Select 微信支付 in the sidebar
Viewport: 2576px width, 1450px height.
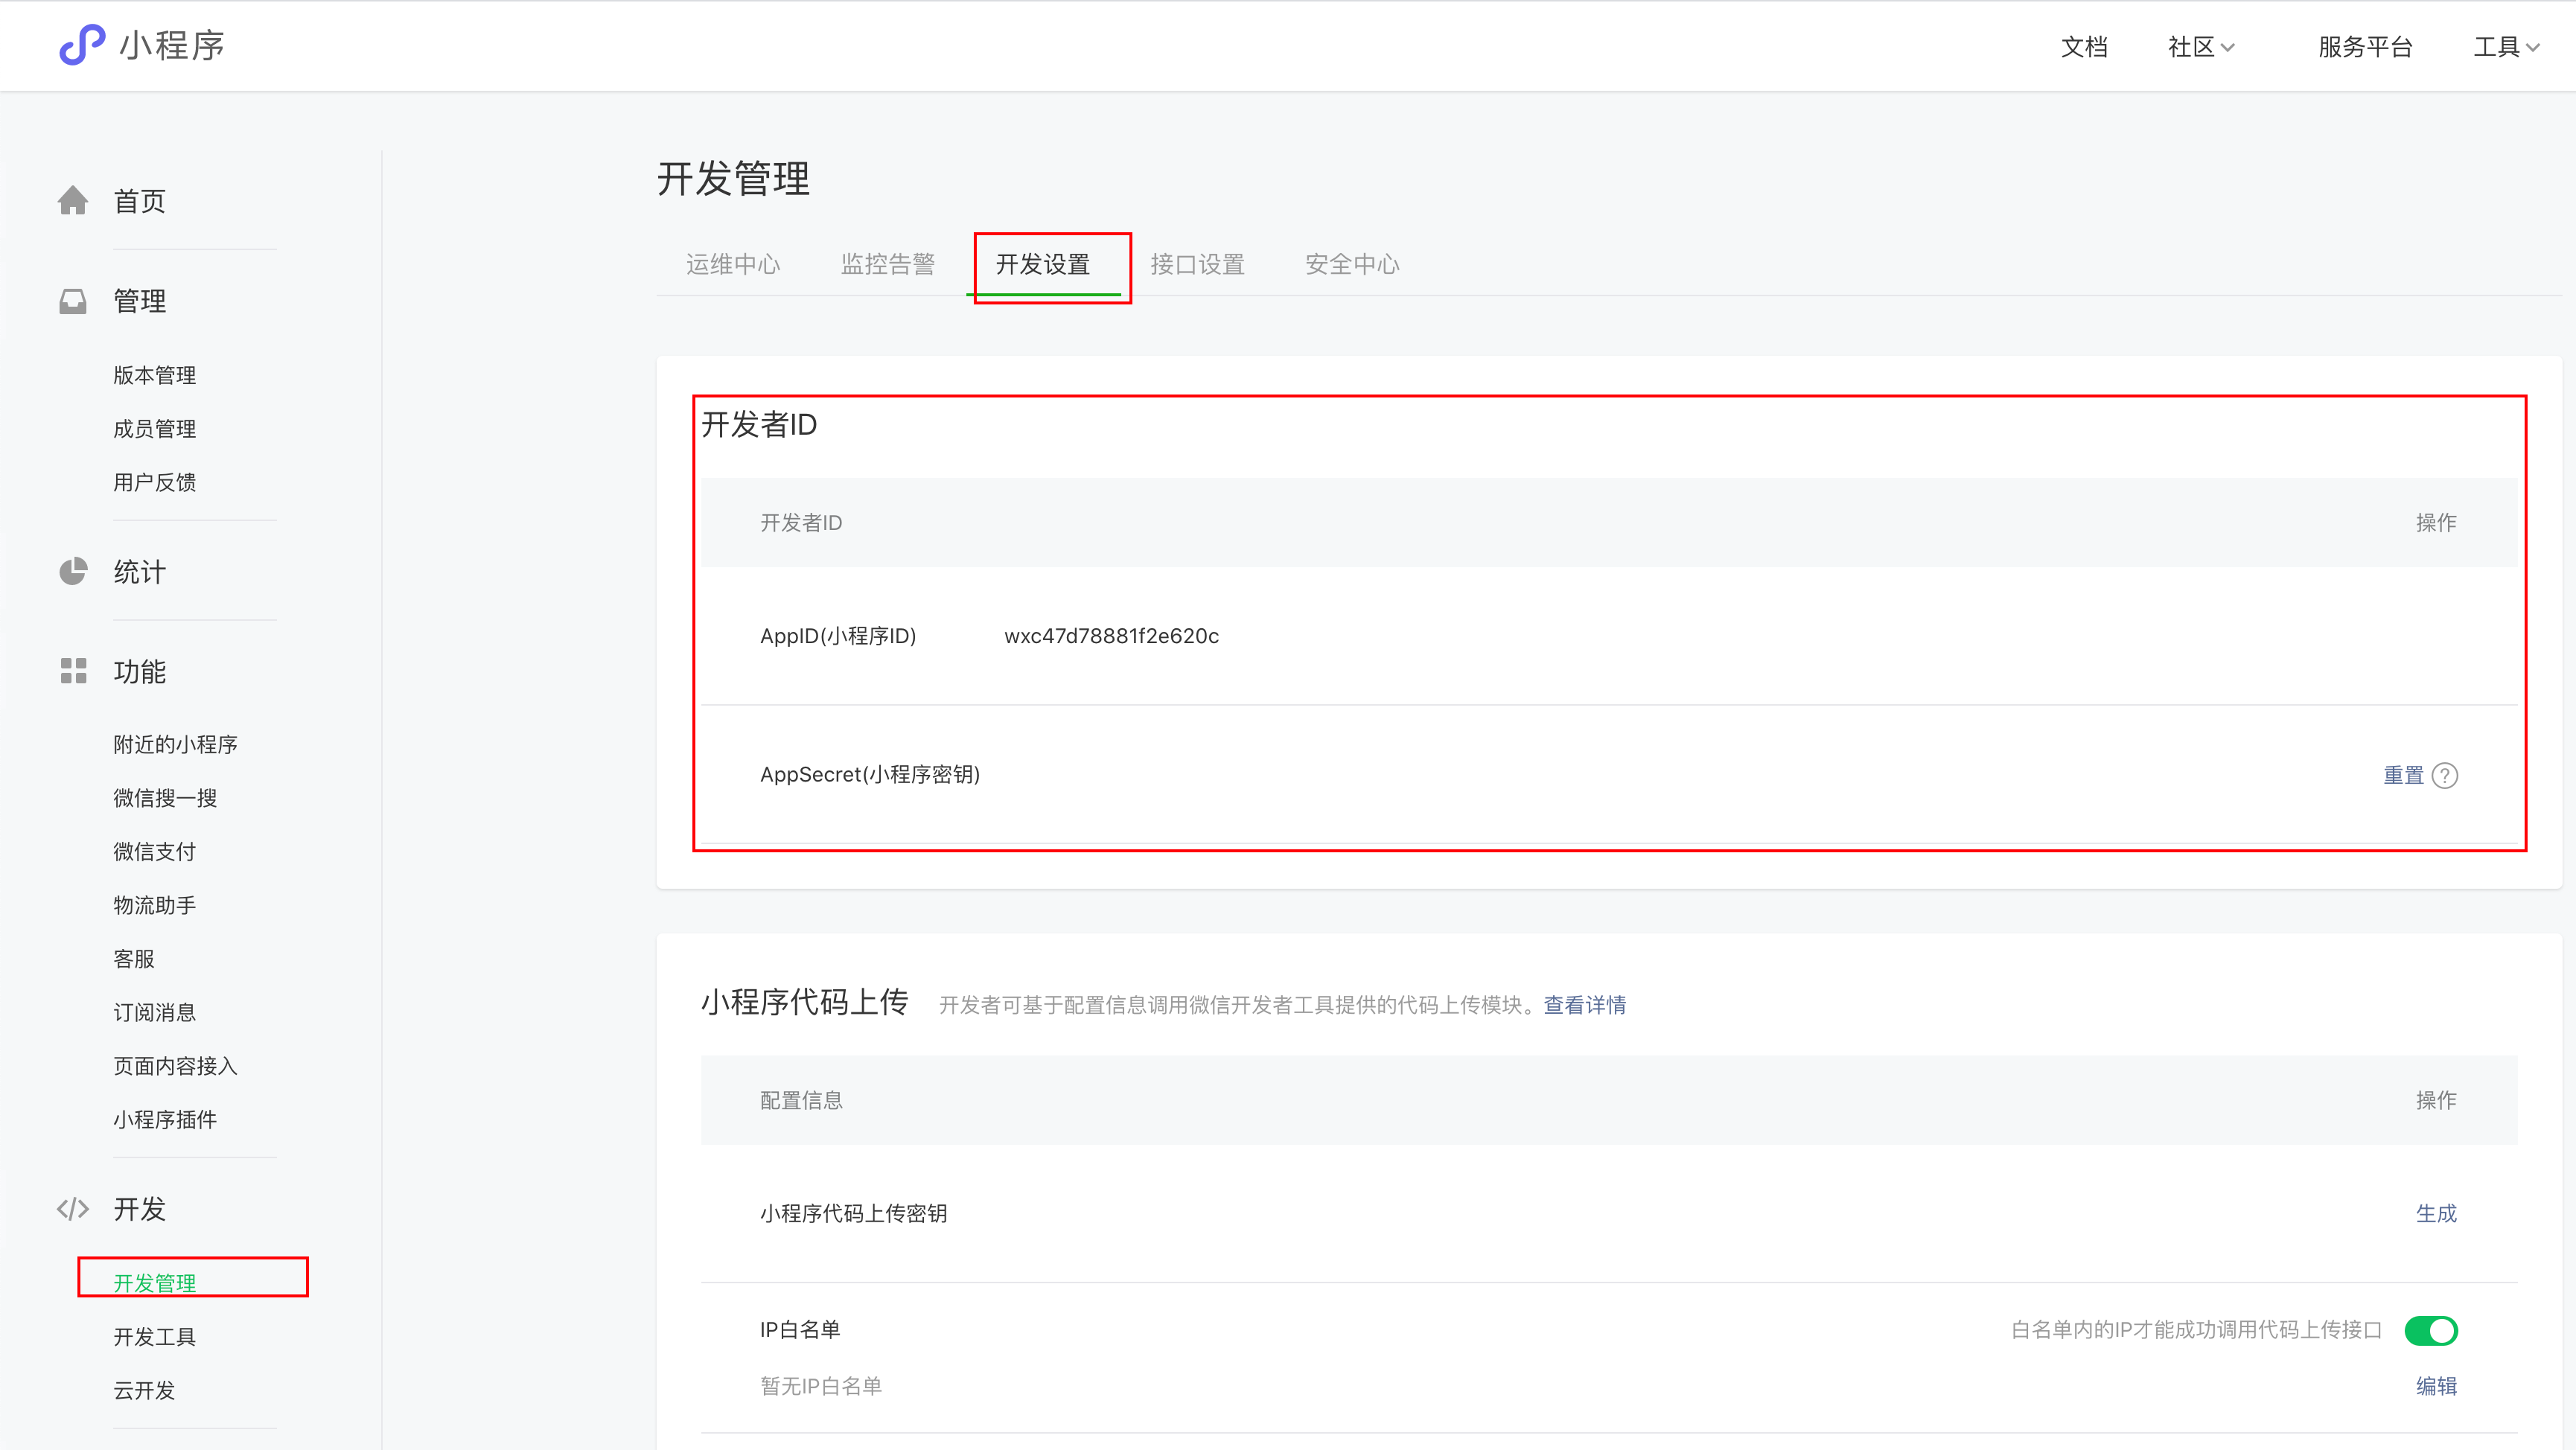click(x=154, y=852)
